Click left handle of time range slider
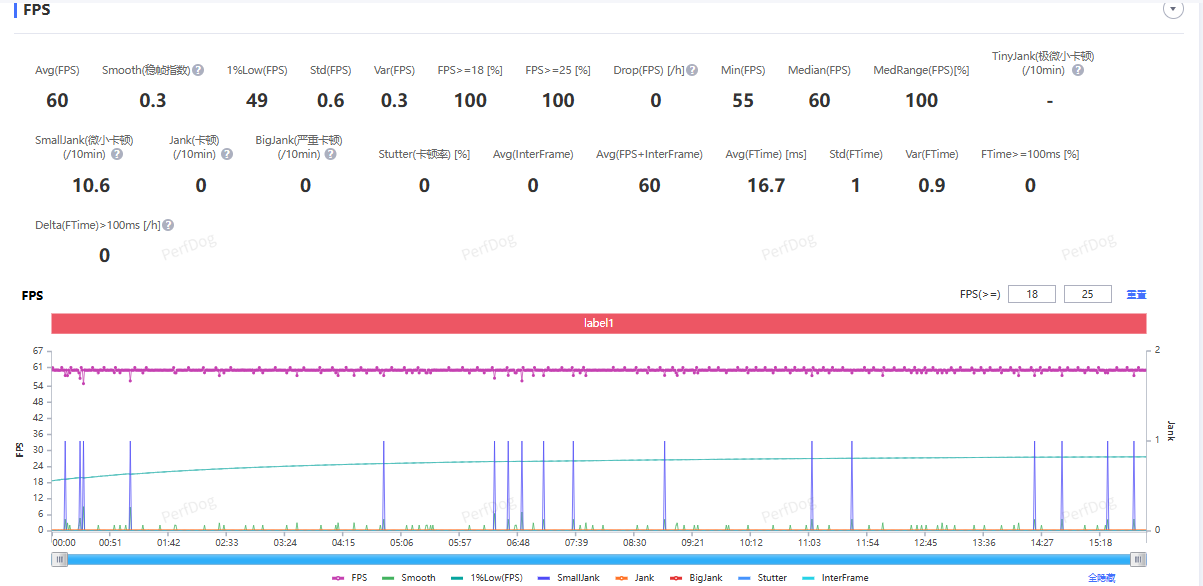The image size is (1203, 586). point(60,560)
